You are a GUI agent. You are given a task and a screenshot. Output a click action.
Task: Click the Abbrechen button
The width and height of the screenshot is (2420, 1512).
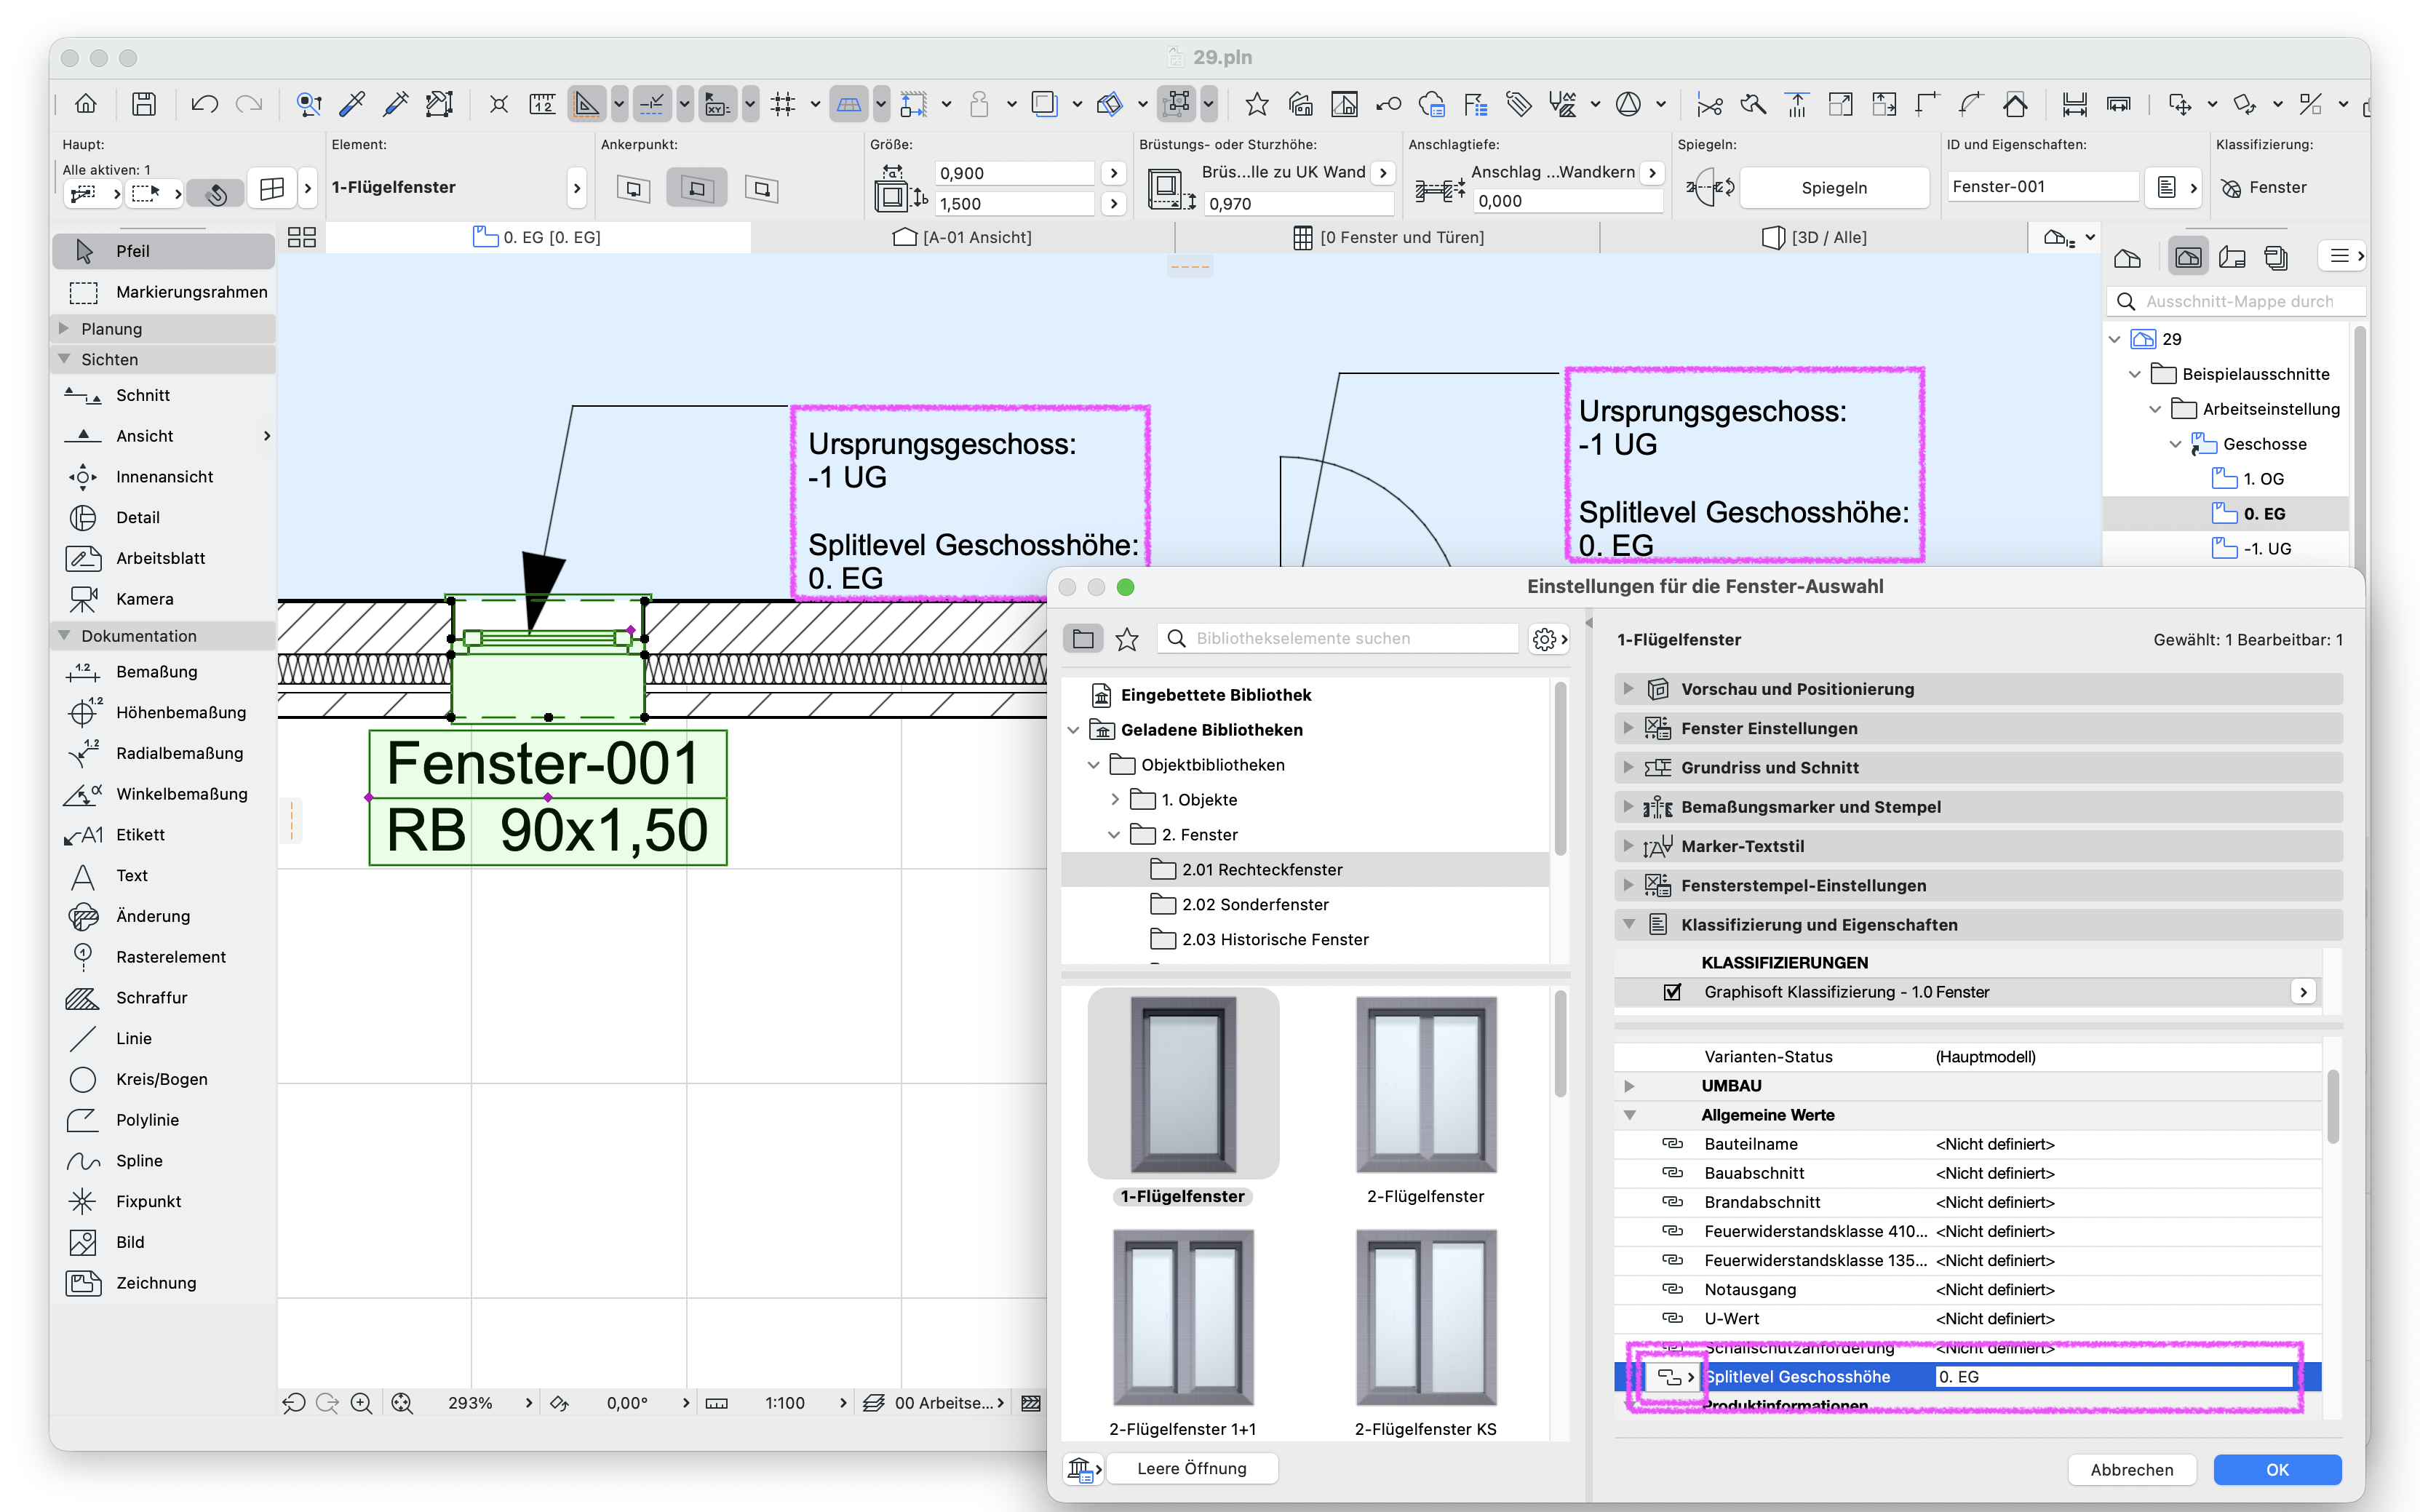pyautogui.click(x=2131, y=1469)
